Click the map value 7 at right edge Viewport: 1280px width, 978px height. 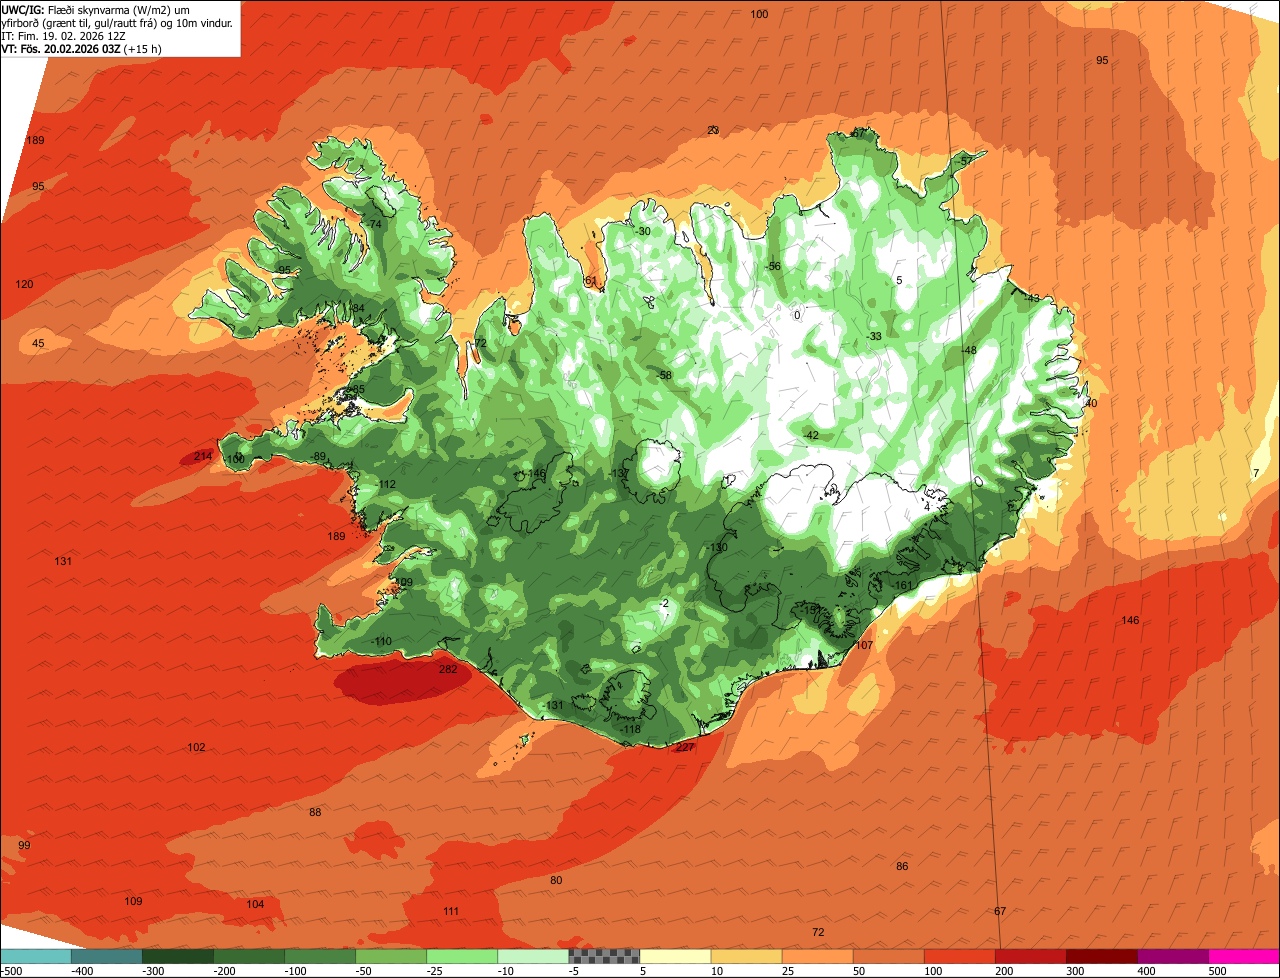pos(1256,473)
